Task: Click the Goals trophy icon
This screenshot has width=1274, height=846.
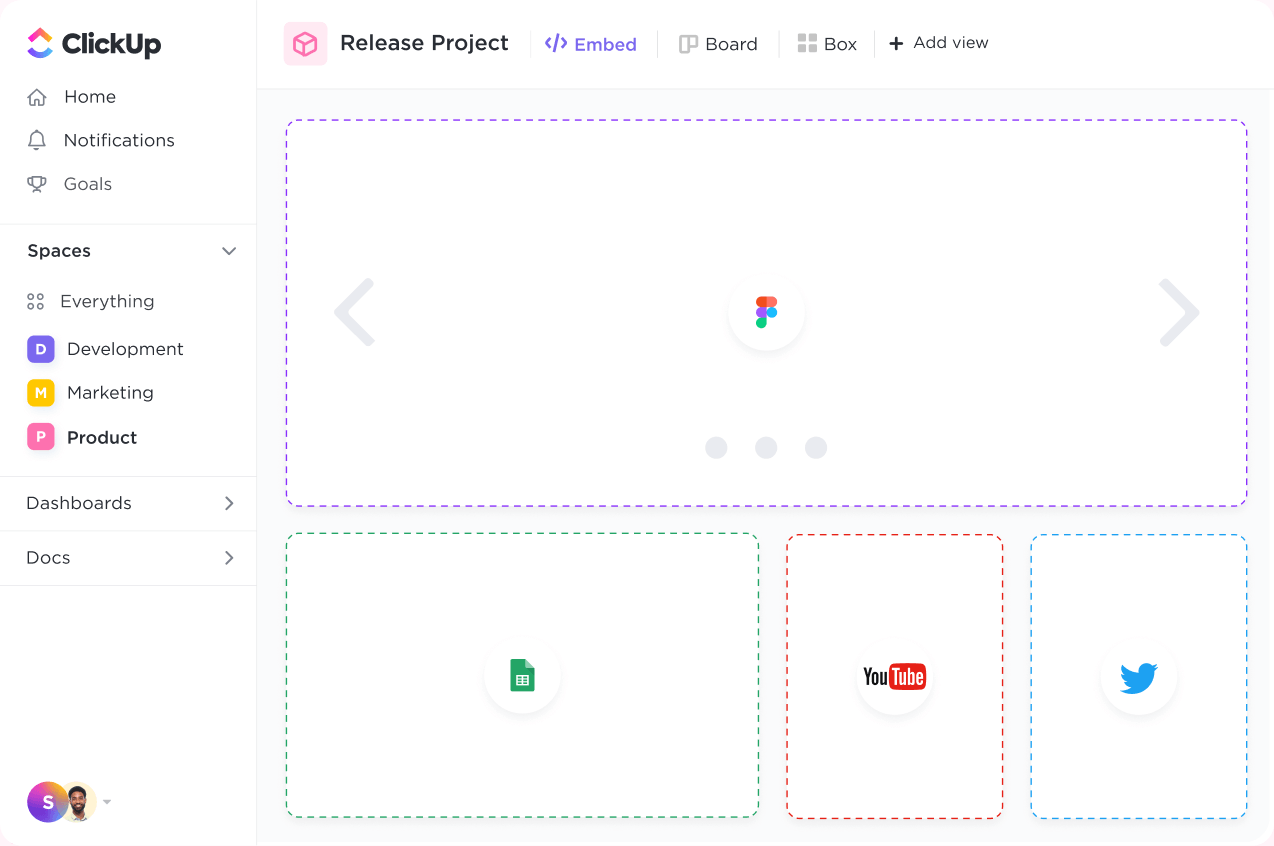Action: pyautogui.click(x=36, y=184)
